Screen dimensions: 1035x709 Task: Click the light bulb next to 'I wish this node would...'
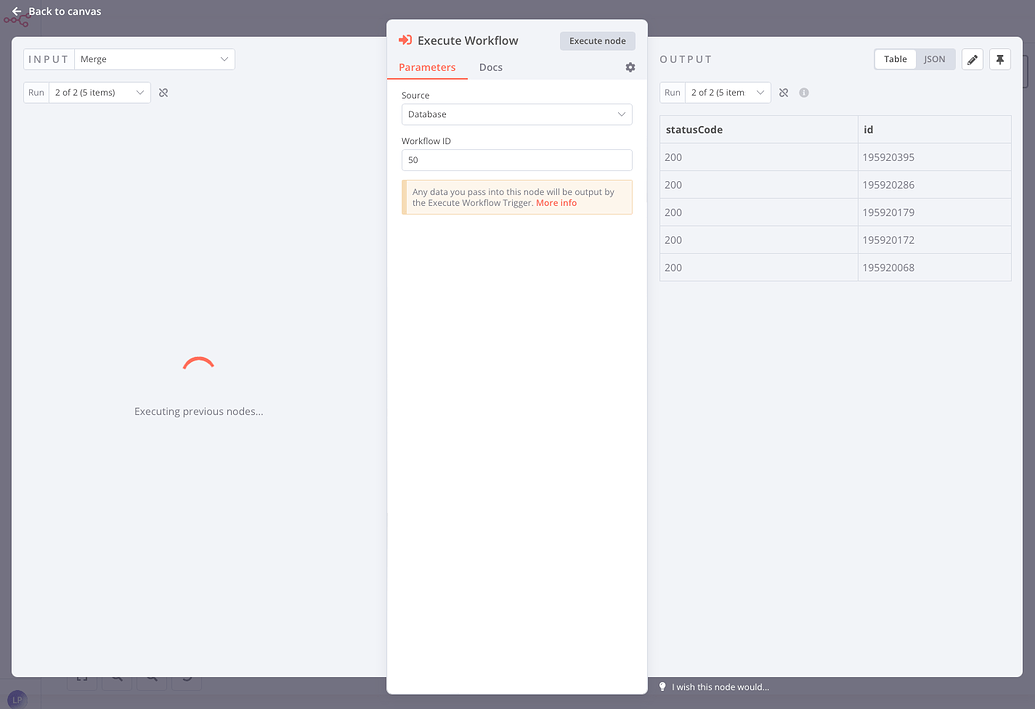point(661,687)
